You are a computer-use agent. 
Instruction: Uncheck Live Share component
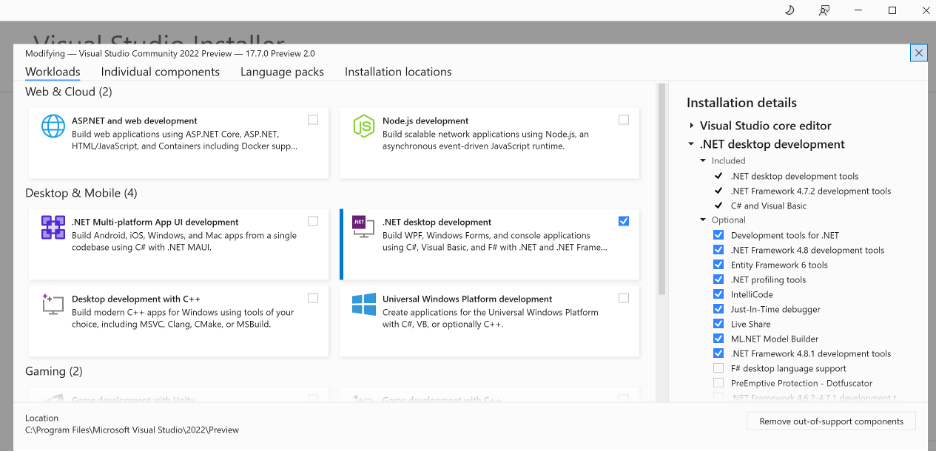718,324
